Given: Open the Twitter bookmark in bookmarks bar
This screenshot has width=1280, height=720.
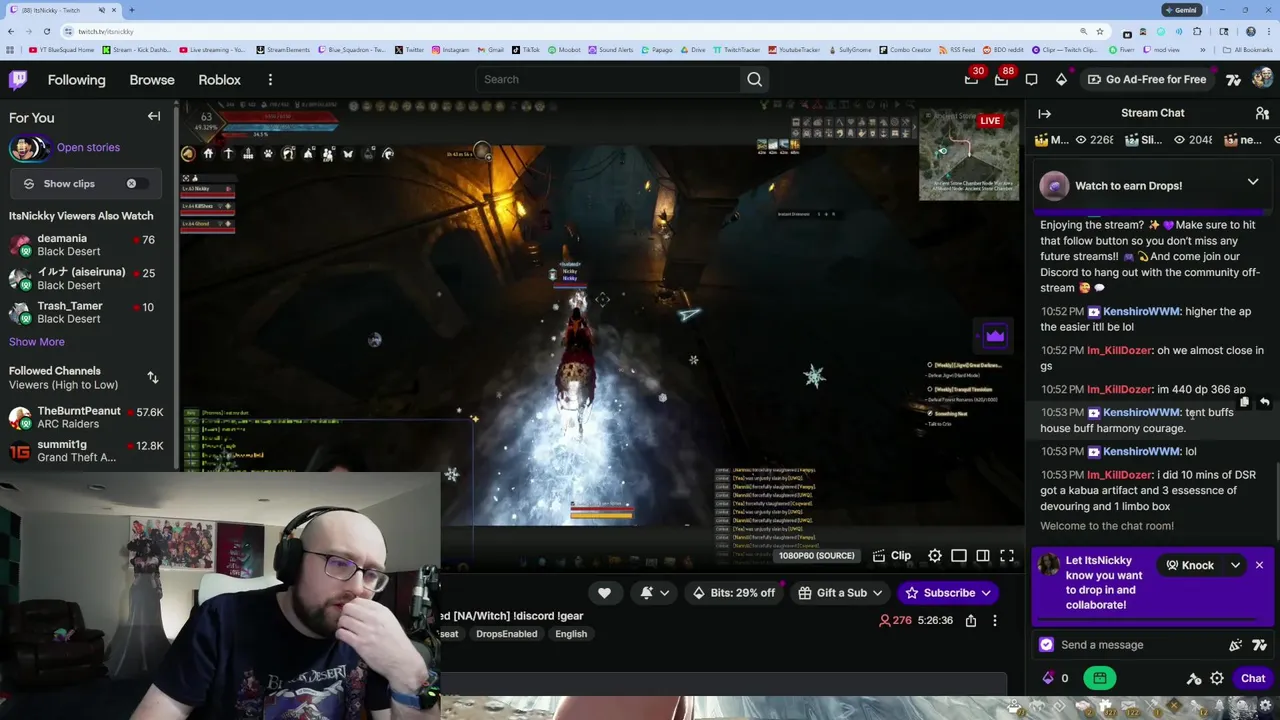Looking at the screenshot, I should click(410, 49).
